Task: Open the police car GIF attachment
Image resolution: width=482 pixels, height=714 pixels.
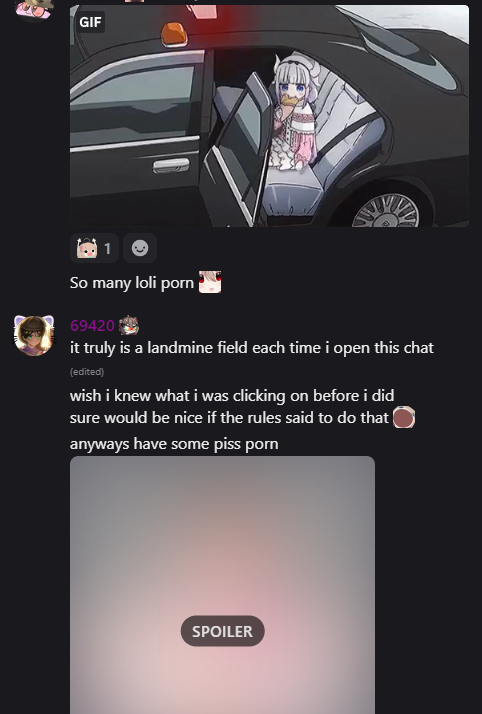Action: point(269,116)
